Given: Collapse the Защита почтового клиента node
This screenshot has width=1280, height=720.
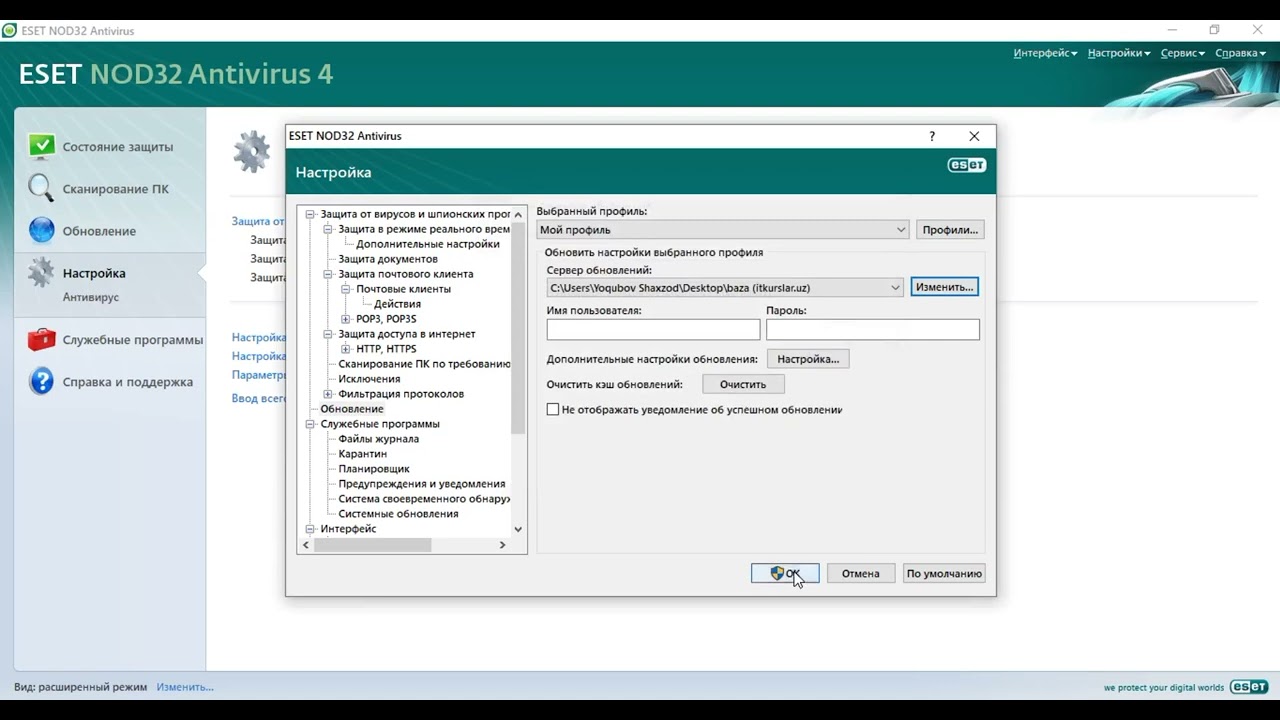Looking at the screenshot, I should pyautogui.click(x=328, y=274).
